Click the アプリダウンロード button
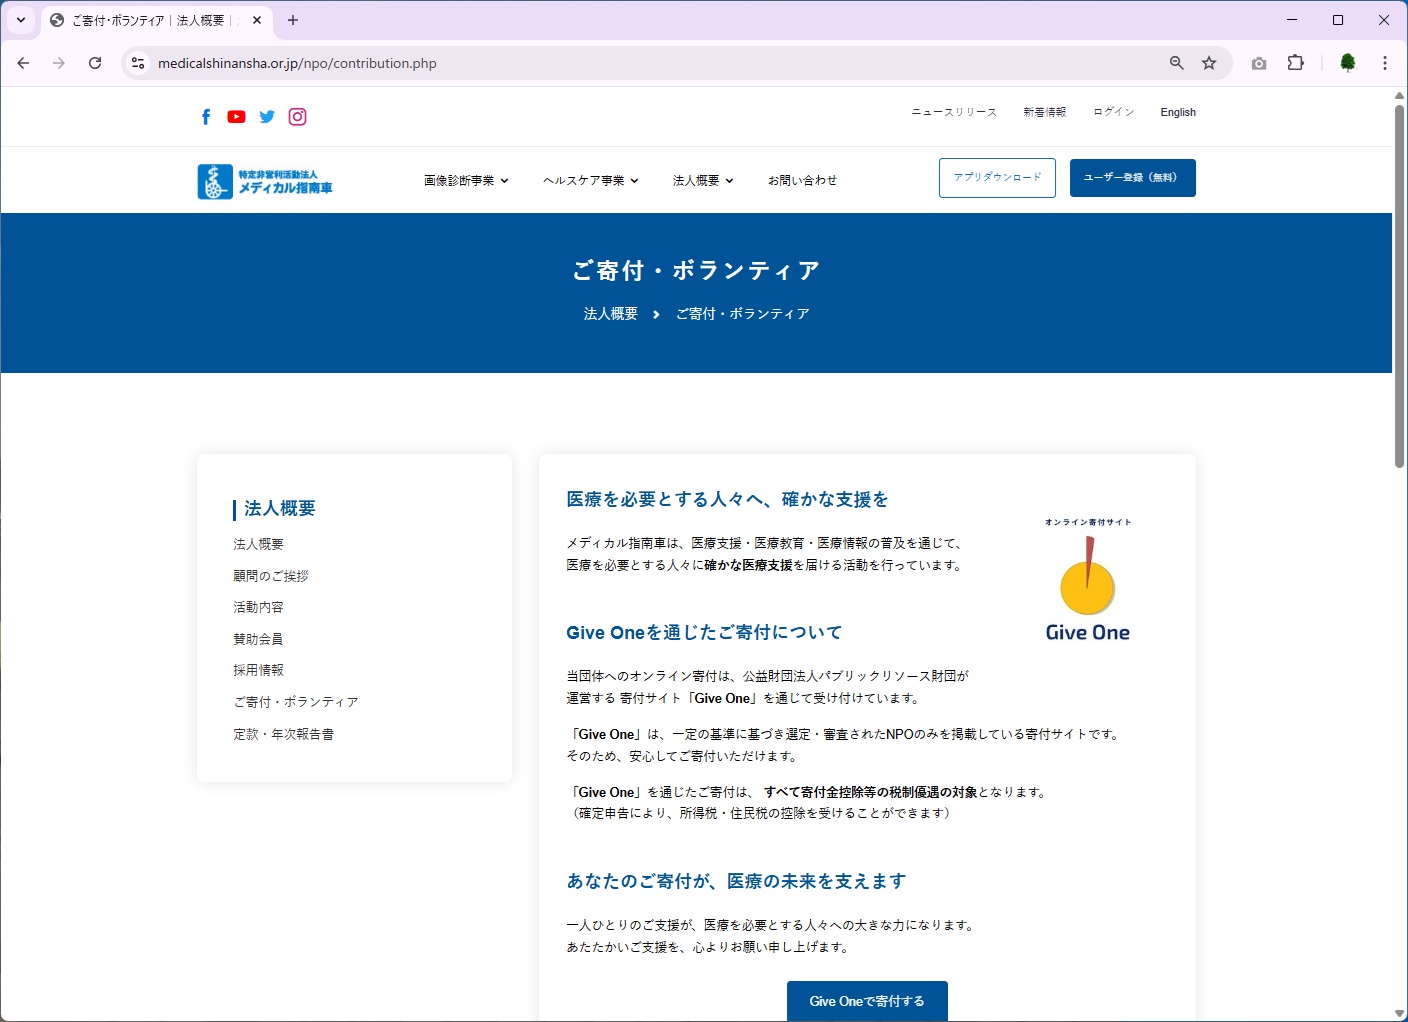 (997, 178)
